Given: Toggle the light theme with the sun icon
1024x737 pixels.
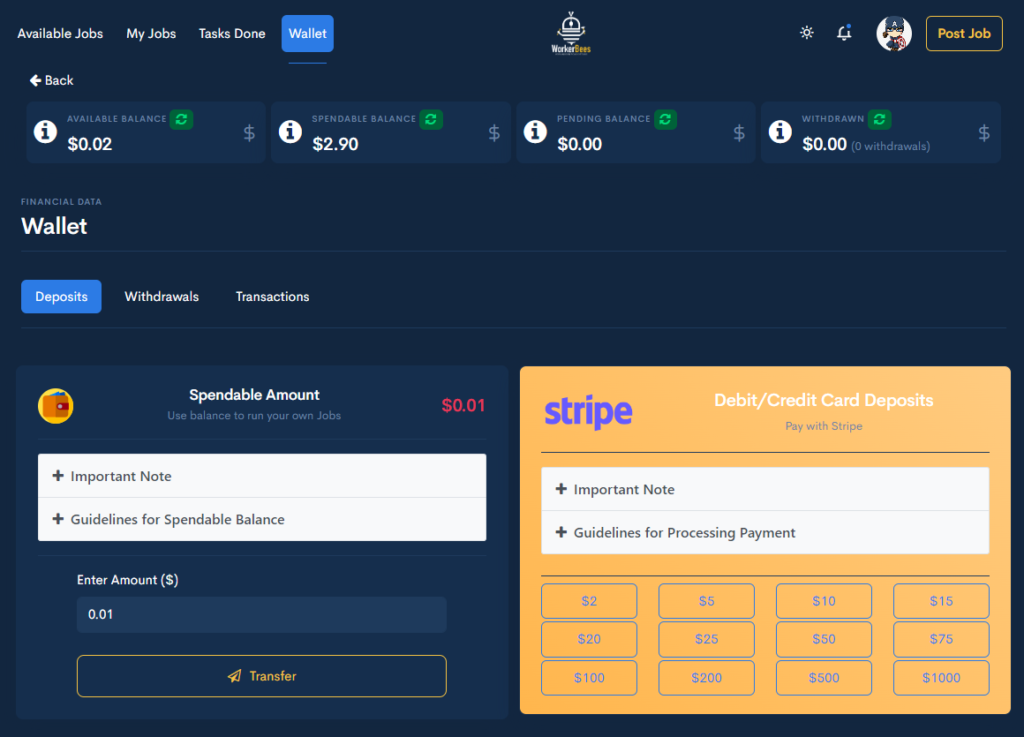Looking at the screenshot, I should coord(806,32).
